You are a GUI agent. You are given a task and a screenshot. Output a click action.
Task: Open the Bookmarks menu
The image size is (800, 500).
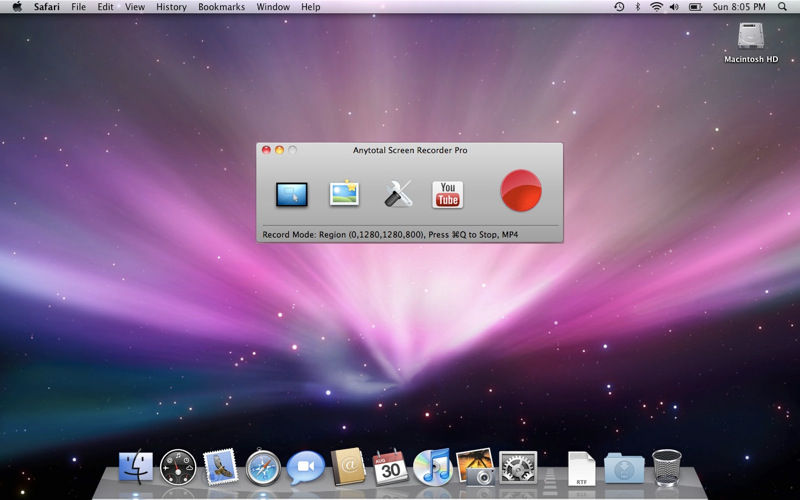(x=221, y=7)
